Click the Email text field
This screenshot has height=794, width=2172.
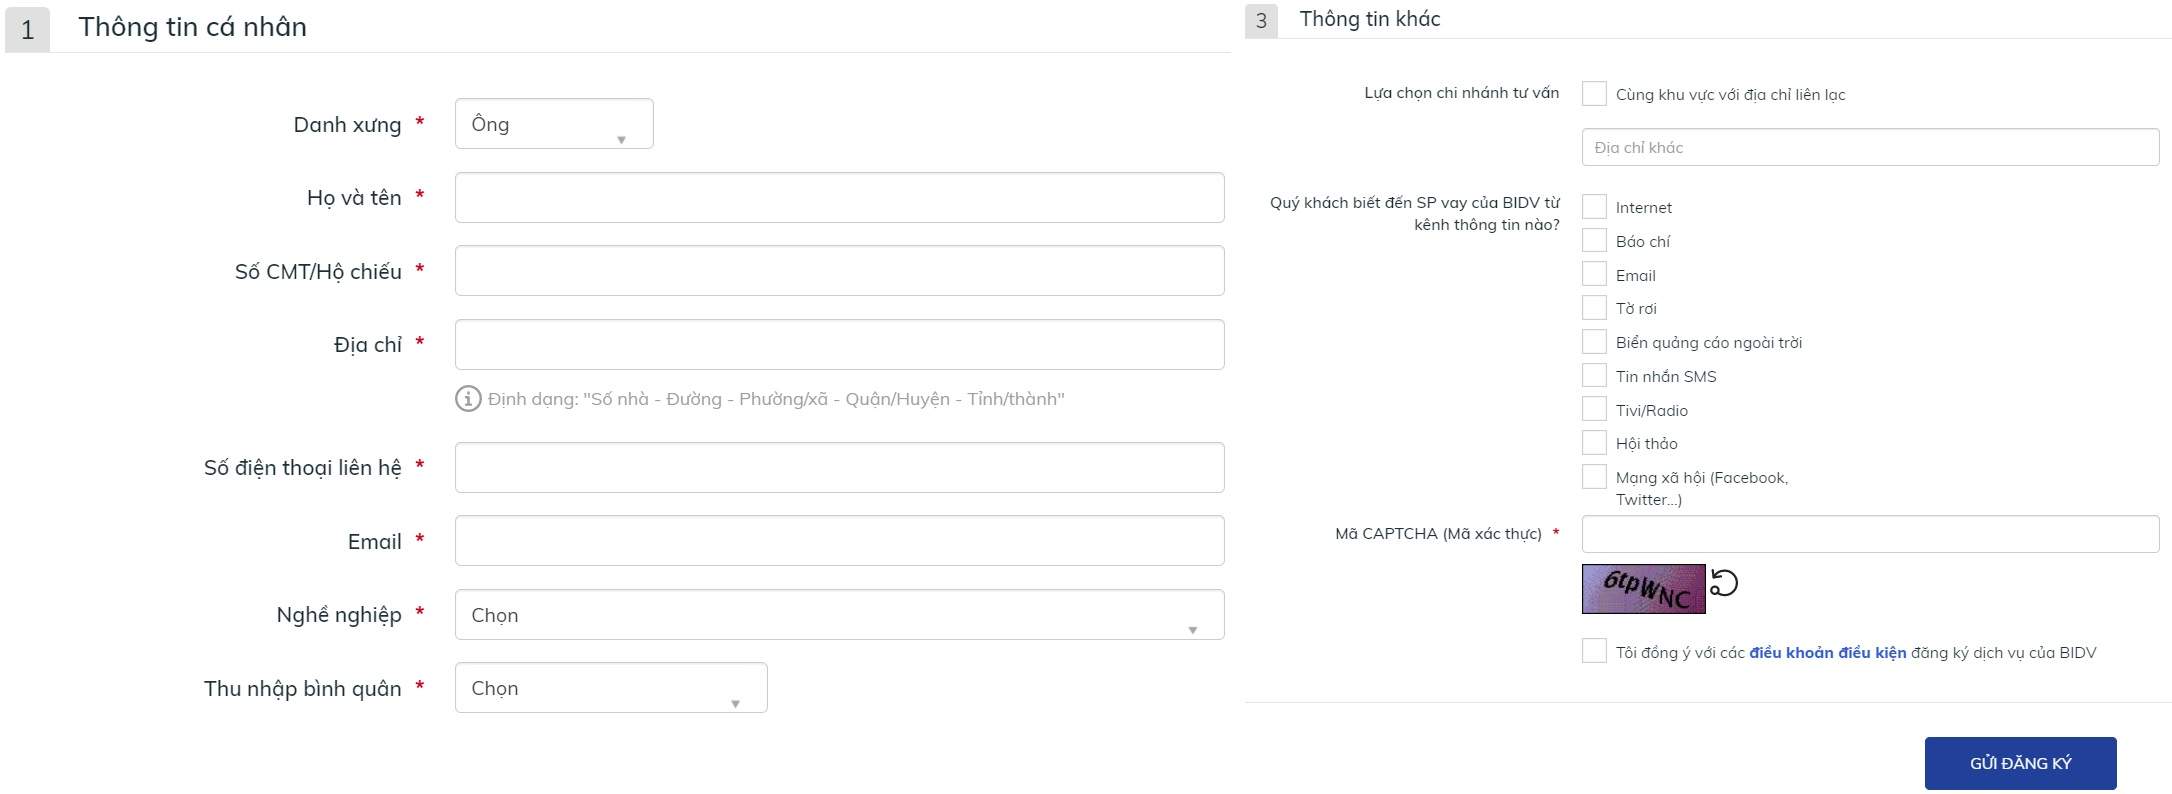pyautogui.click(x=839, y=541)
